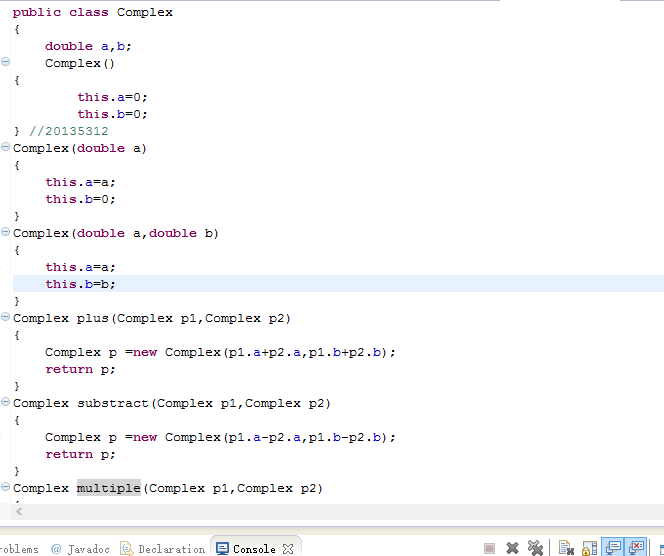The image size is (664, 556).
Task: Click the highlighted word multiple
Action: click(108, 488)
